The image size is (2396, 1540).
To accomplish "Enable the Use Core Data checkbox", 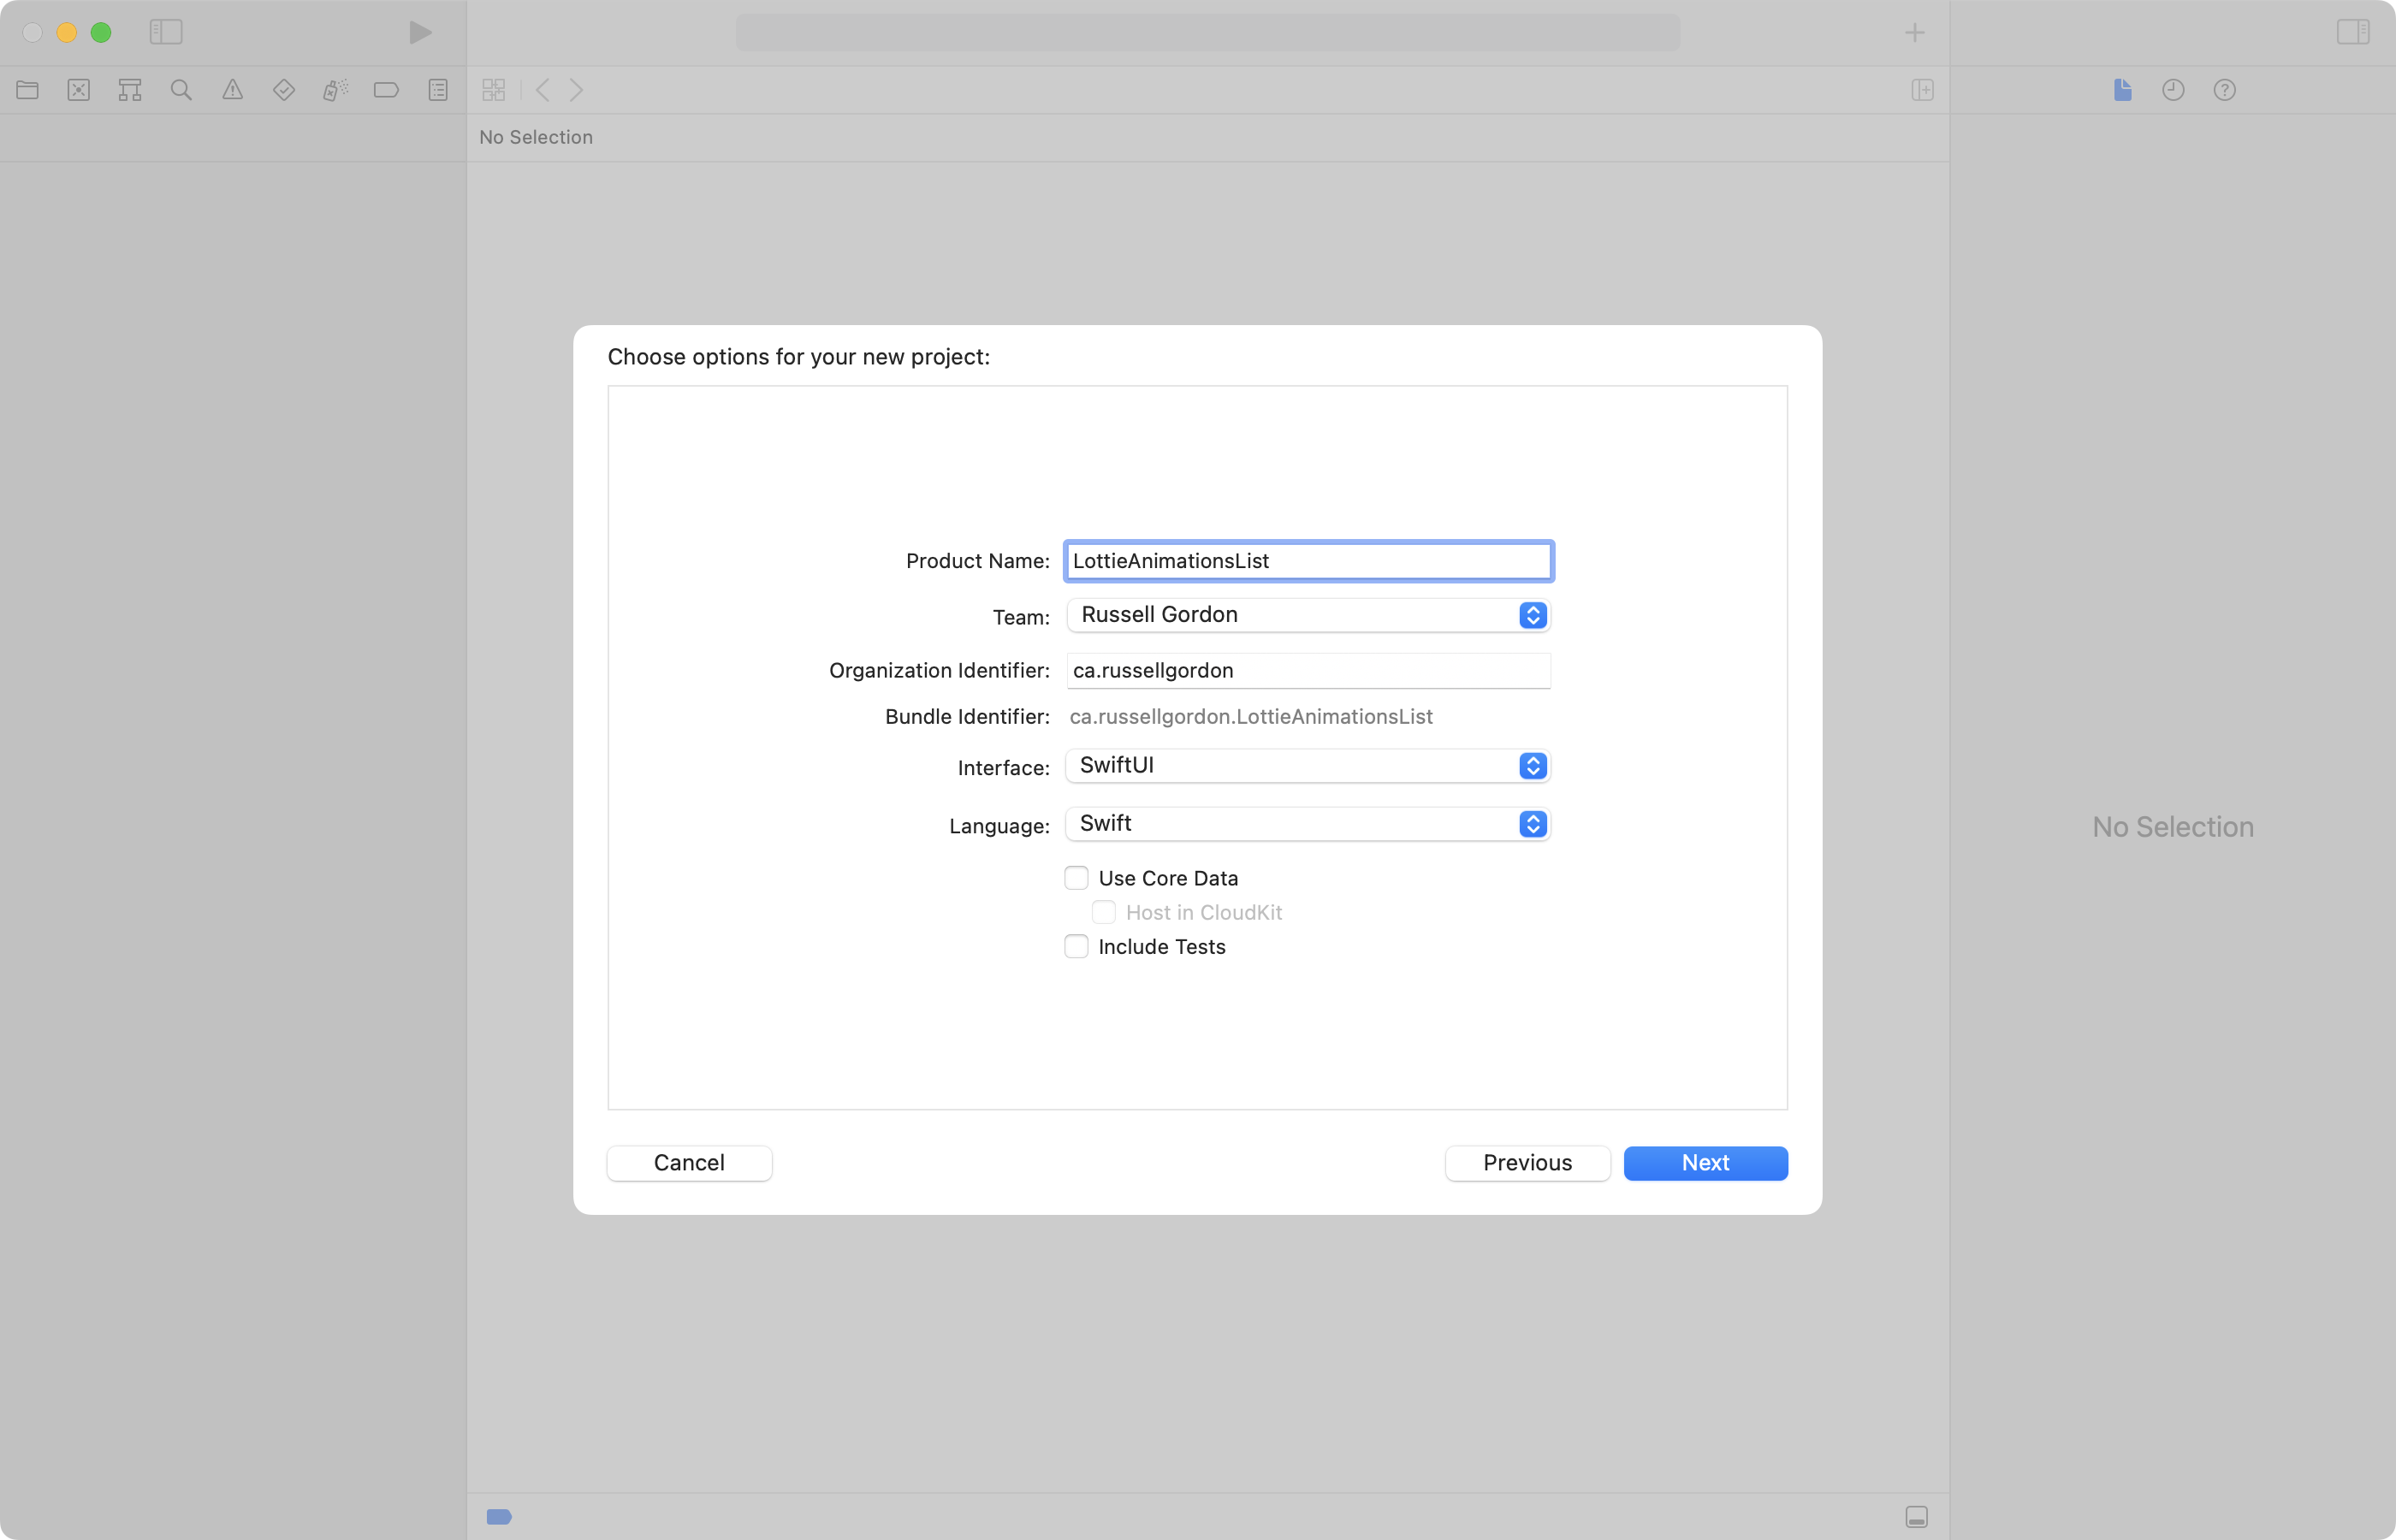I will tap(1076, 877).
